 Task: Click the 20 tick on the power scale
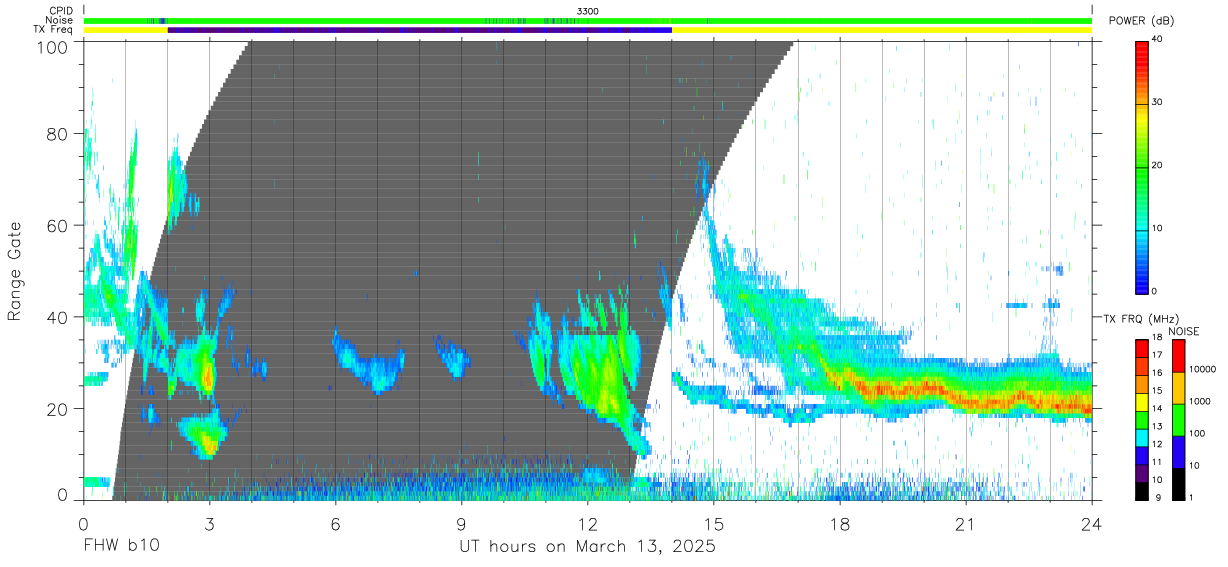click(x=1158, y=166)
